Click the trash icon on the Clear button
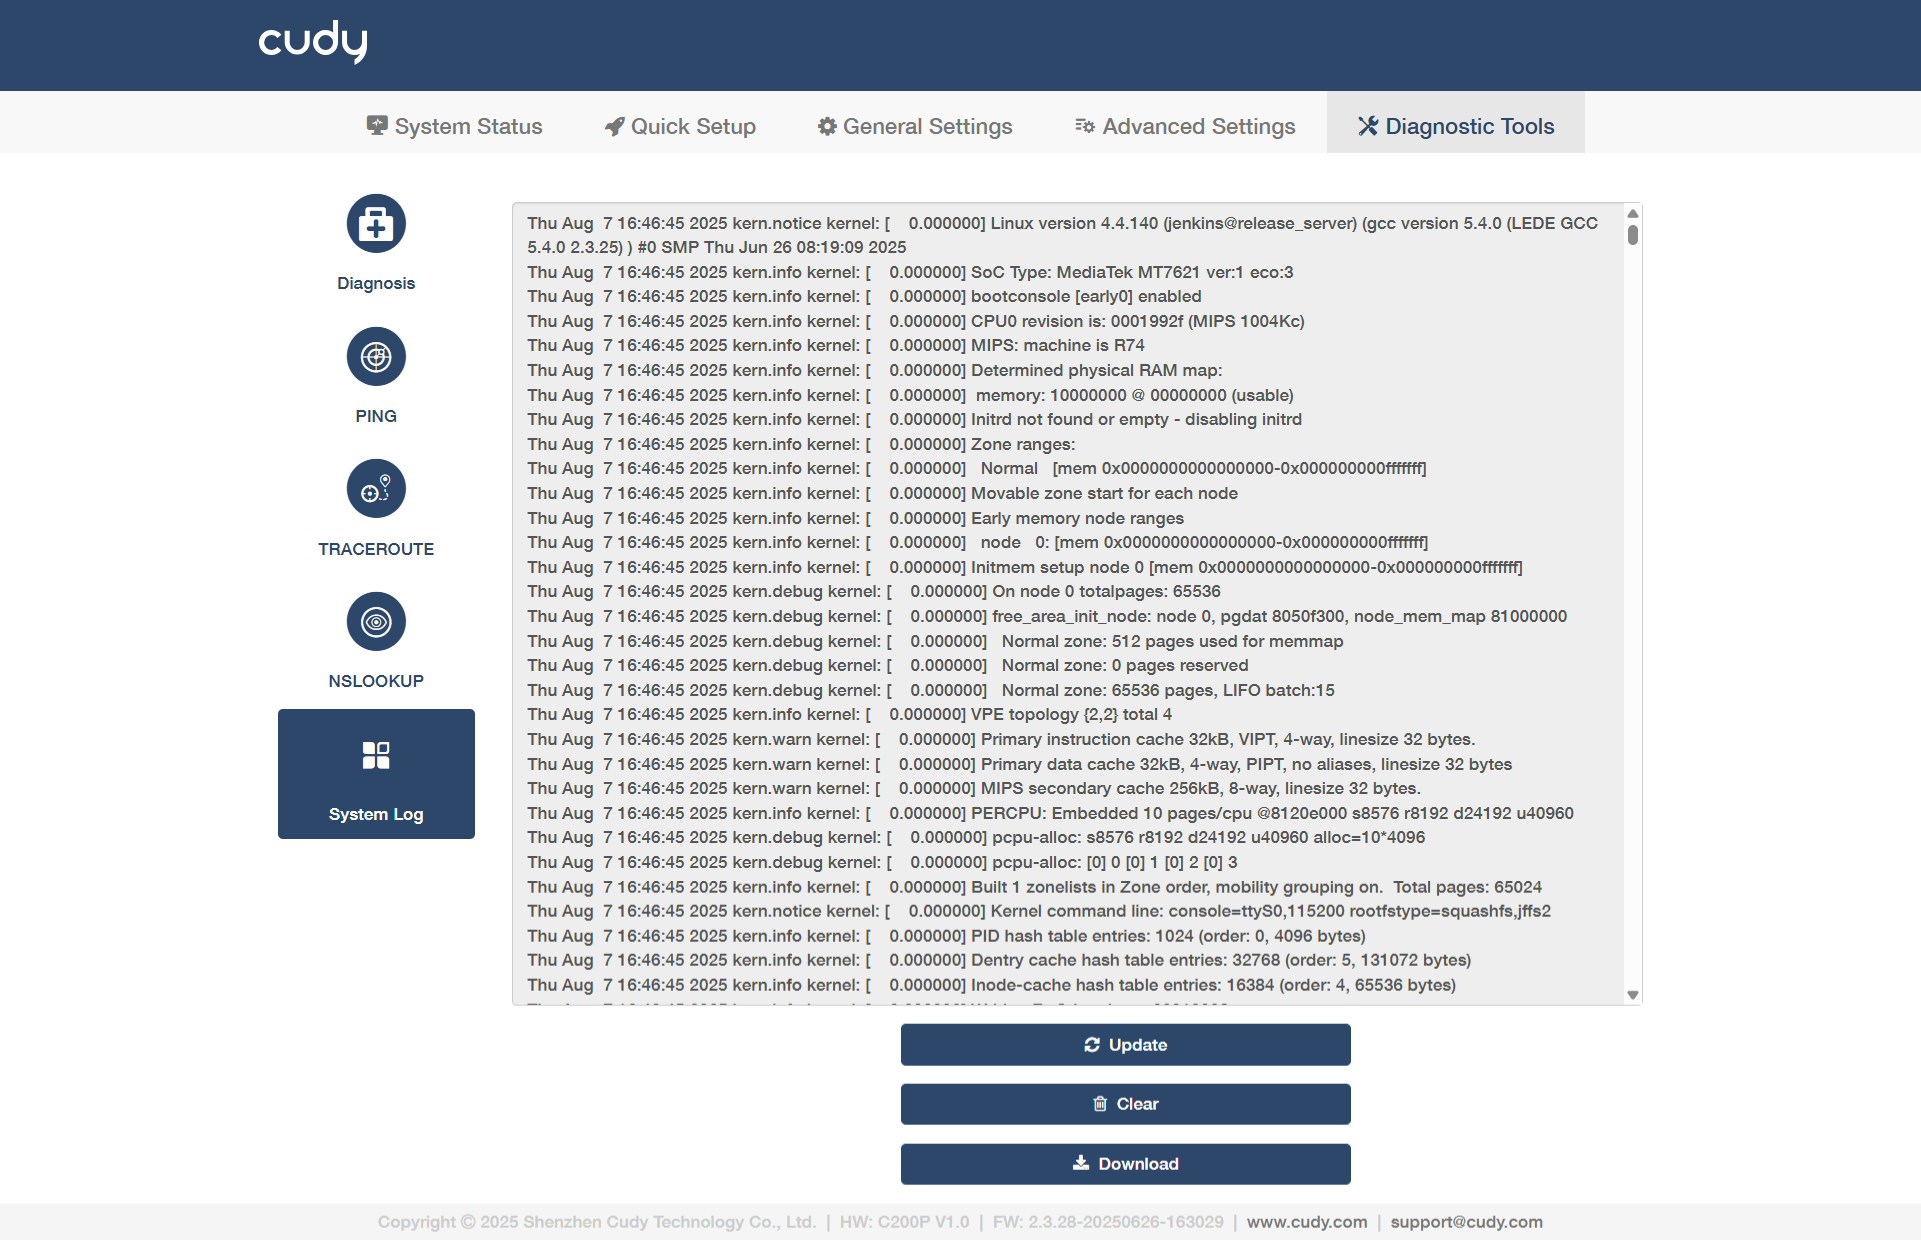Screen dimensions: 1921x1241 (x=1100, y=1104)
